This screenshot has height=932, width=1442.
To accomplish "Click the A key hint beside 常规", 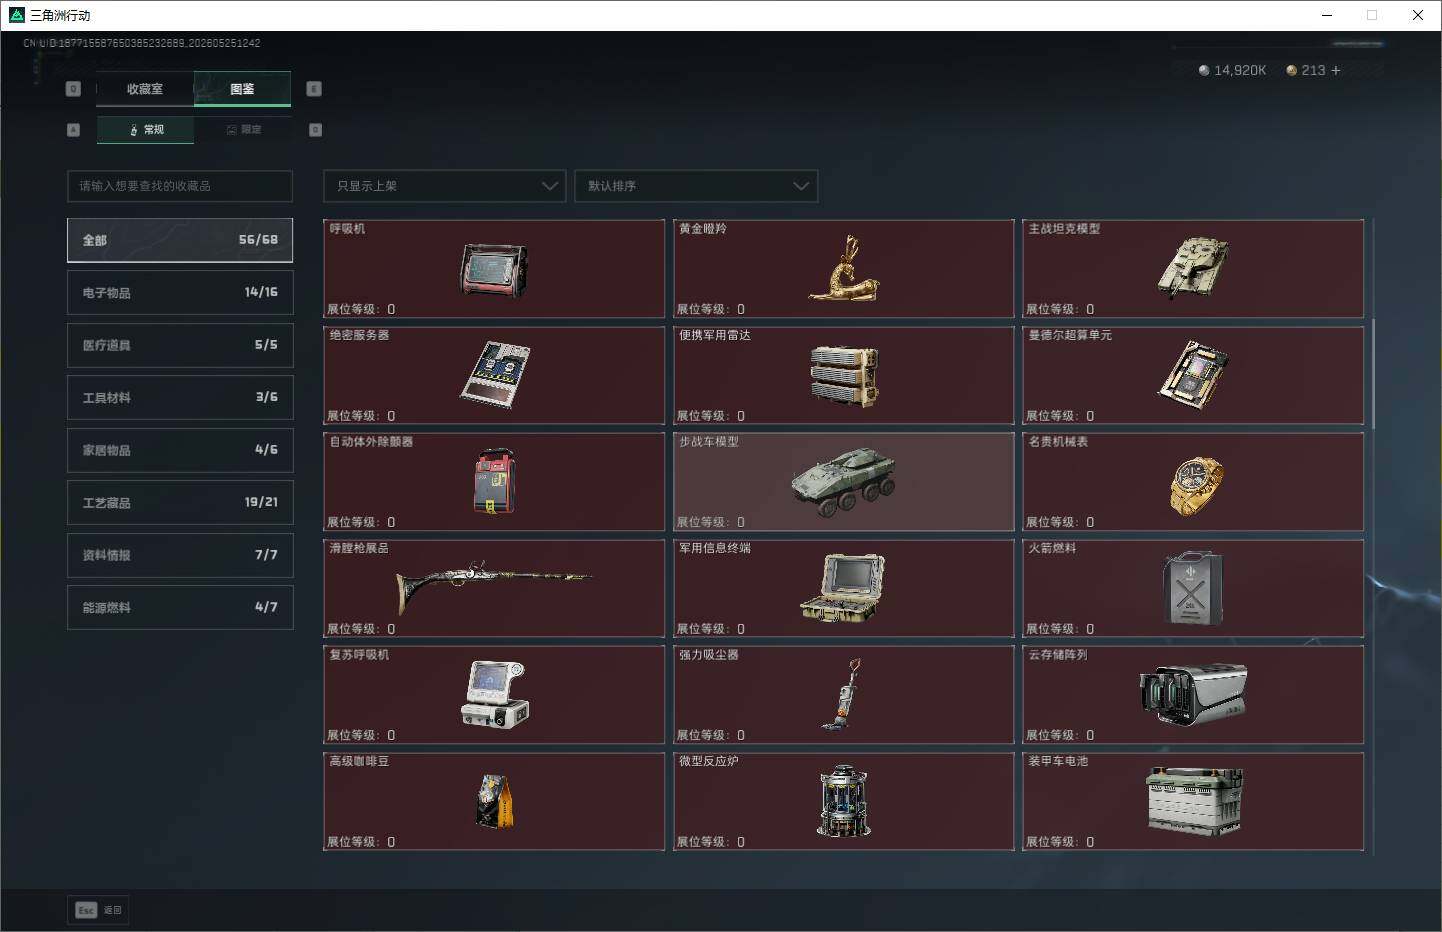I will [73, 130].
